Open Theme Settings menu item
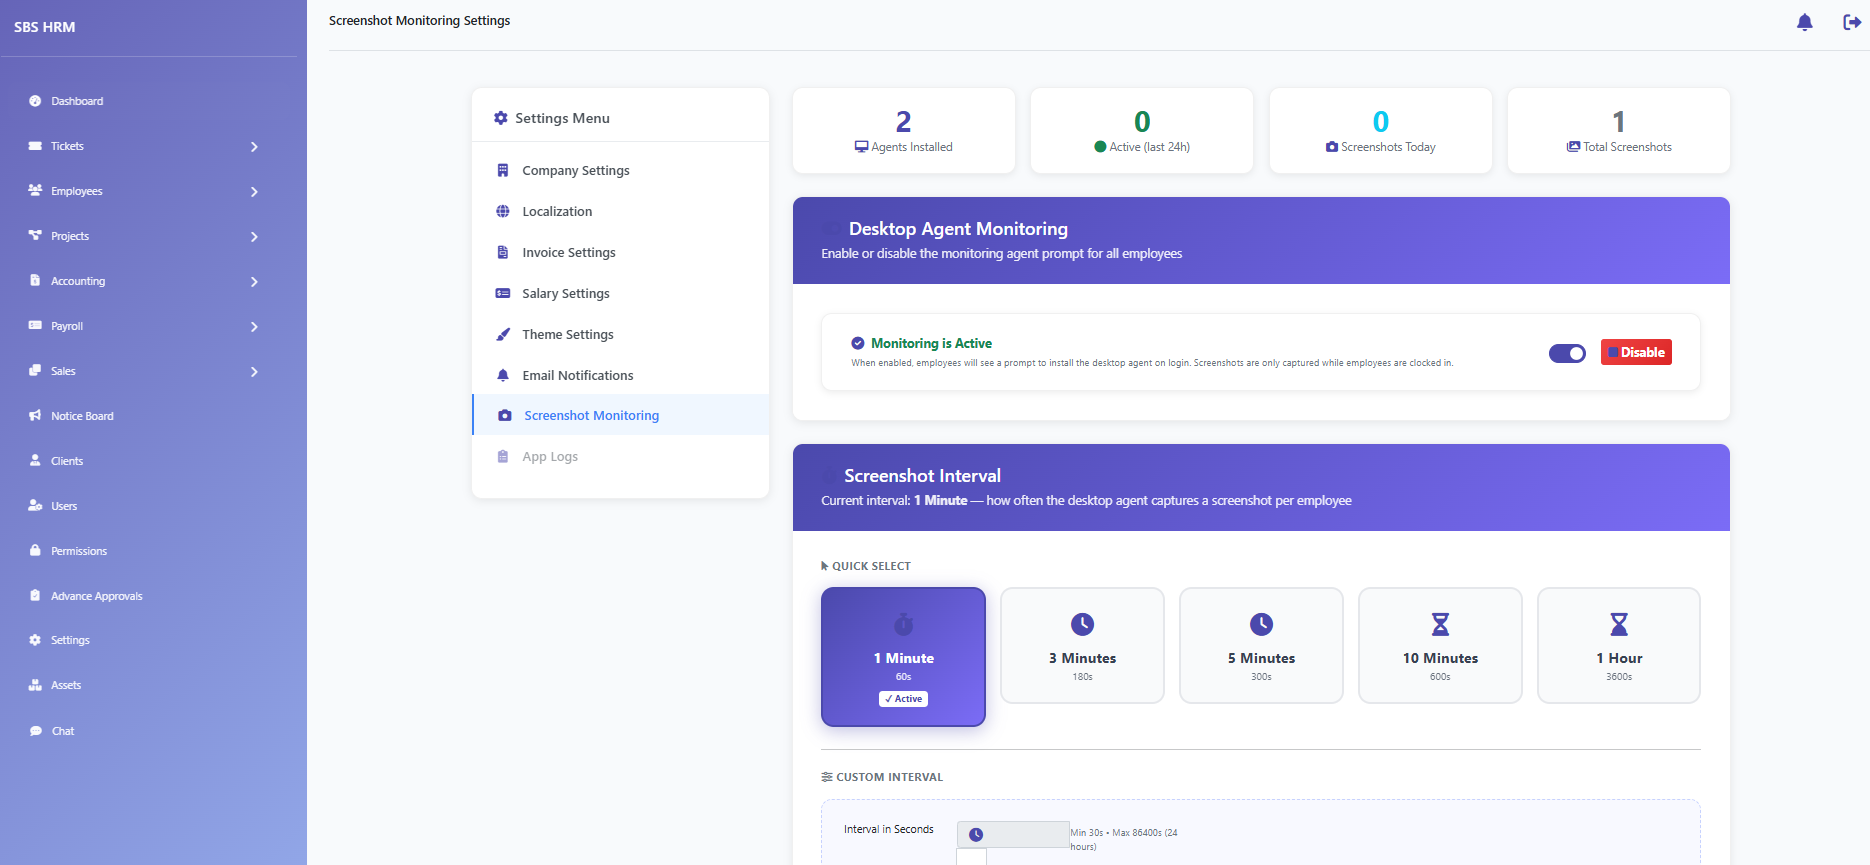Viewport: 1870px width, 865px height. [x=620, y=334]
